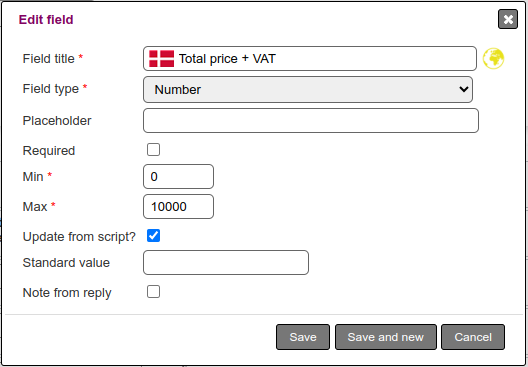Click into the Field title text input
Image resolution: width=528 pixels, height=367 pixels.
(x=310, y=59)
